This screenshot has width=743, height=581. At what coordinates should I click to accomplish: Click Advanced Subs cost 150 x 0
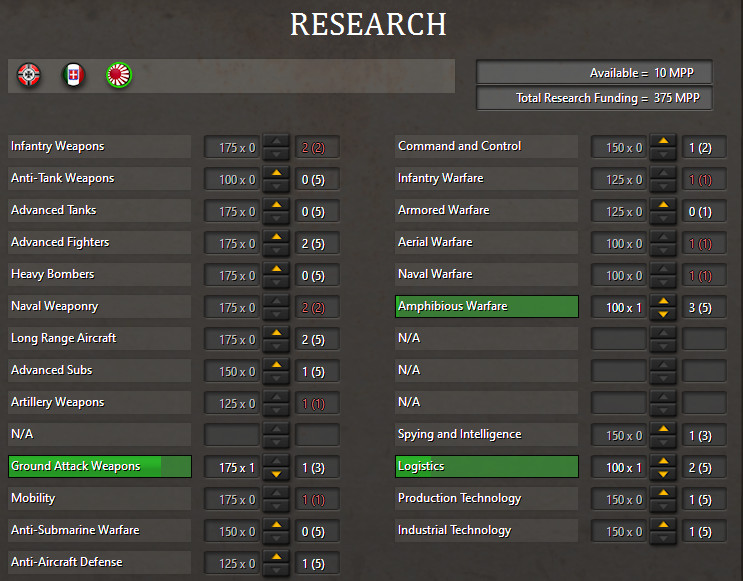pyautogui.click(x=232, y=372)
